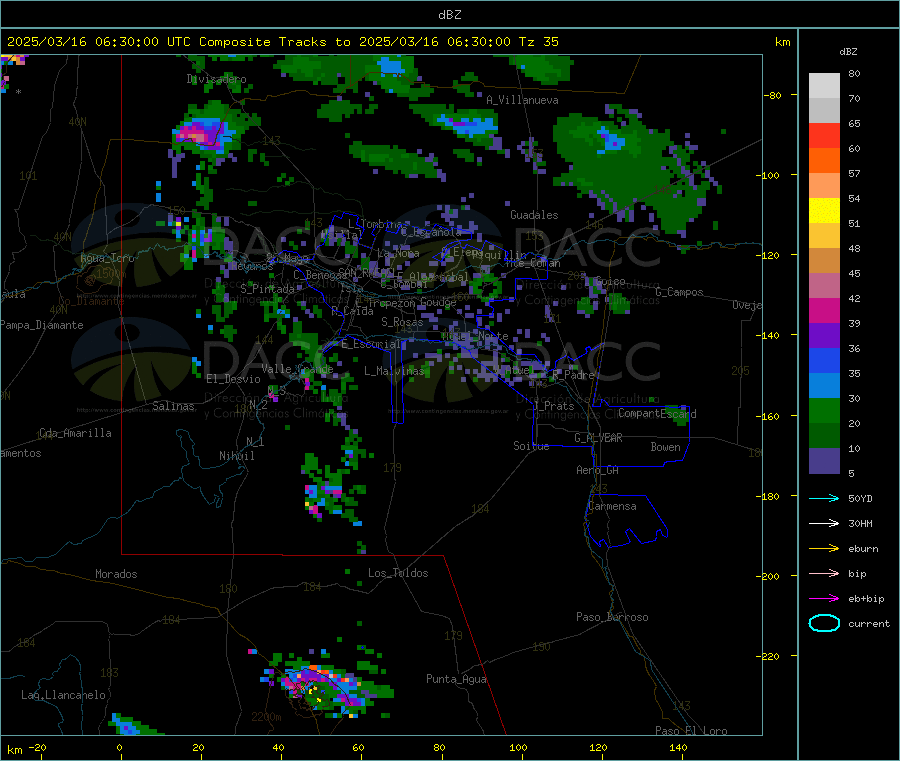Click the 'S_Pintada' map label
This screenshot has width=900, height=761.
click(x=267, y=289)
